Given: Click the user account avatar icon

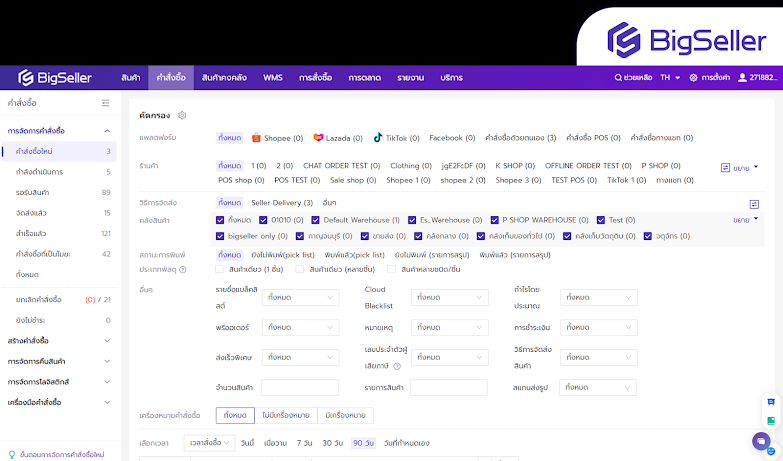Looking at the screenshot, I should click(x=742, y=77).
